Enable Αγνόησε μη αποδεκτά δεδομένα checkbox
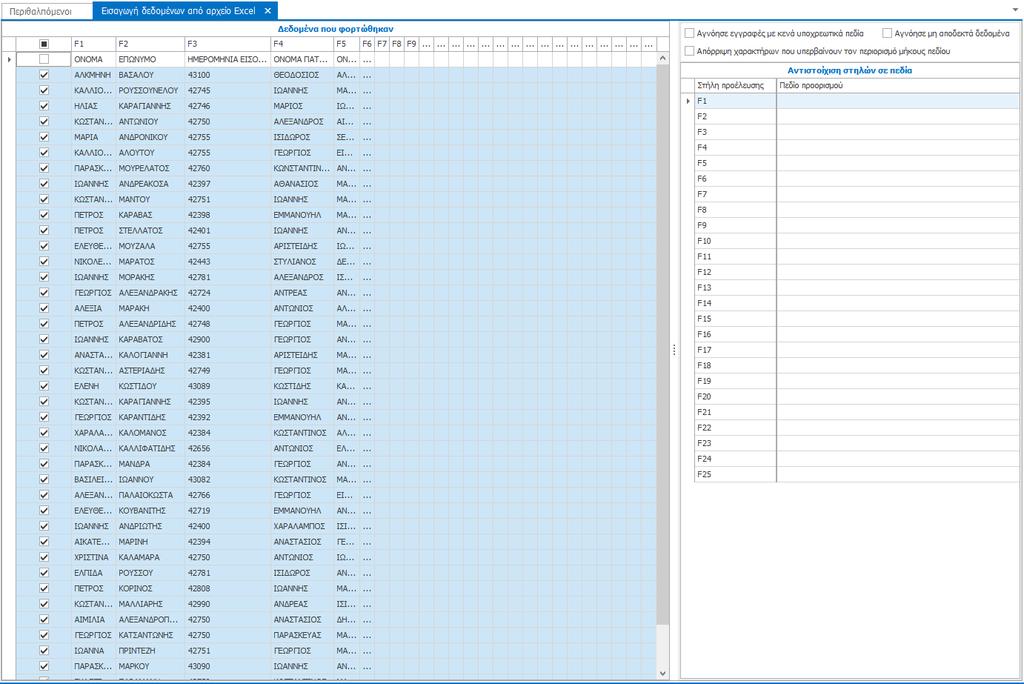Screen dimensions: 1024x684 click(887, 33)
